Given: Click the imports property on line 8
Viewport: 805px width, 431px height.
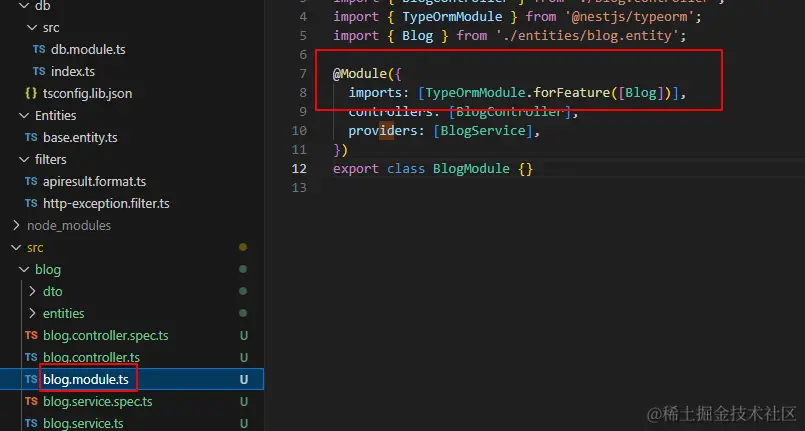Looking at the screenshot, I should (x=375, y=93).
